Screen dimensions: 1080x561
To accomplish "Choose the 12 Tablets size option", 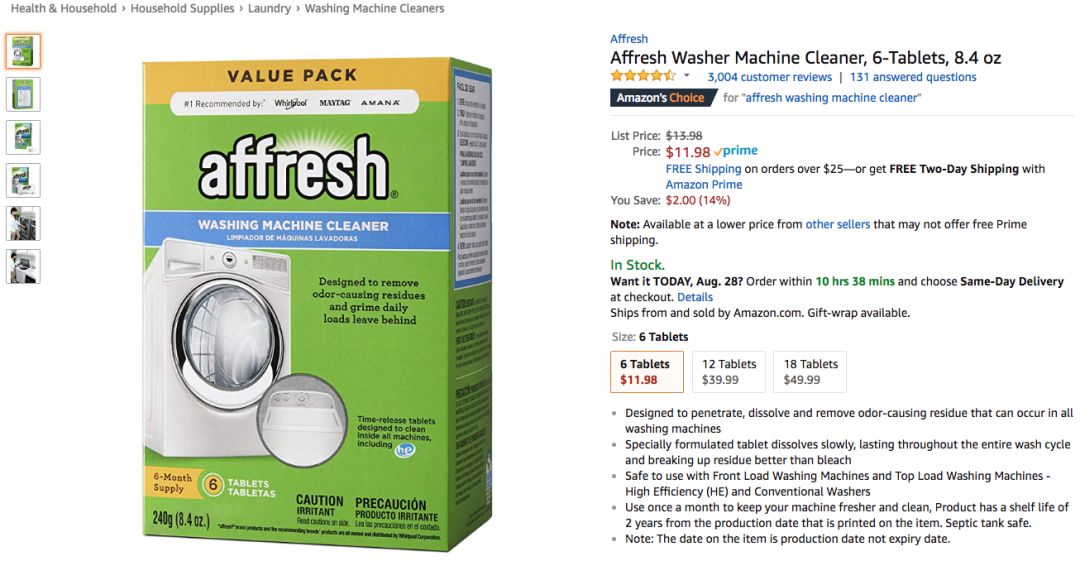I will click(x=729, y=371).
